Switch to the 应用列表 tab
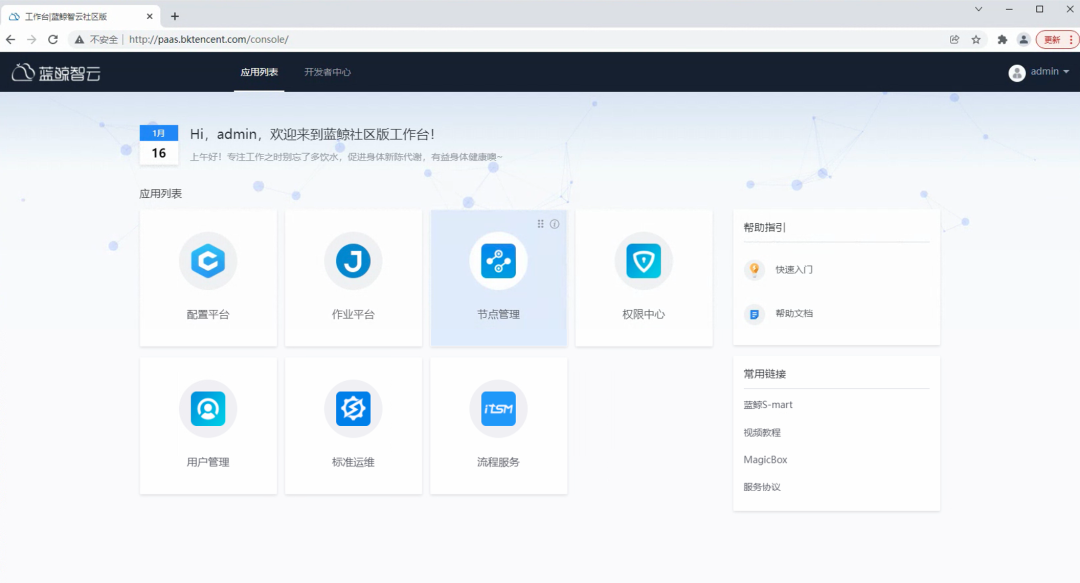 (259, 72)
